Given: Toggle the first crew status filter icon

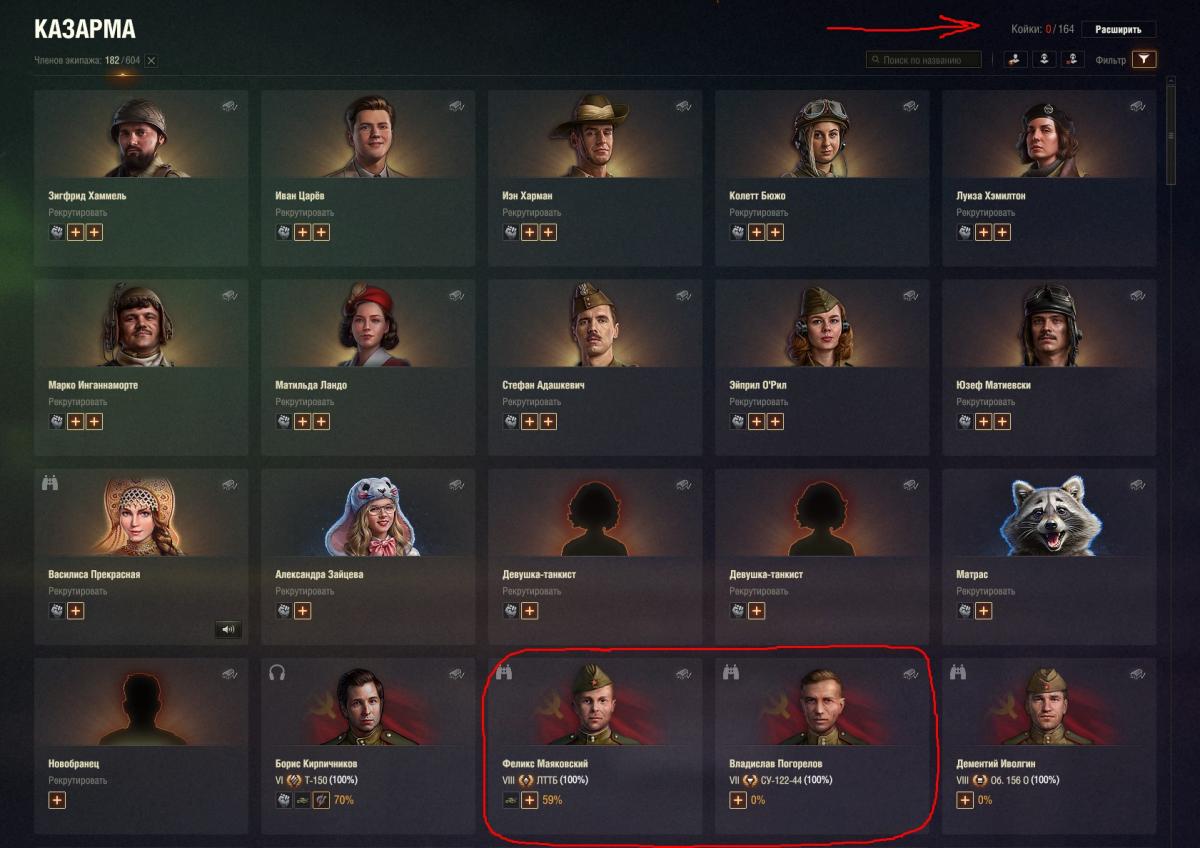Looking at the screenshot, I should (x=1015, y=59).
